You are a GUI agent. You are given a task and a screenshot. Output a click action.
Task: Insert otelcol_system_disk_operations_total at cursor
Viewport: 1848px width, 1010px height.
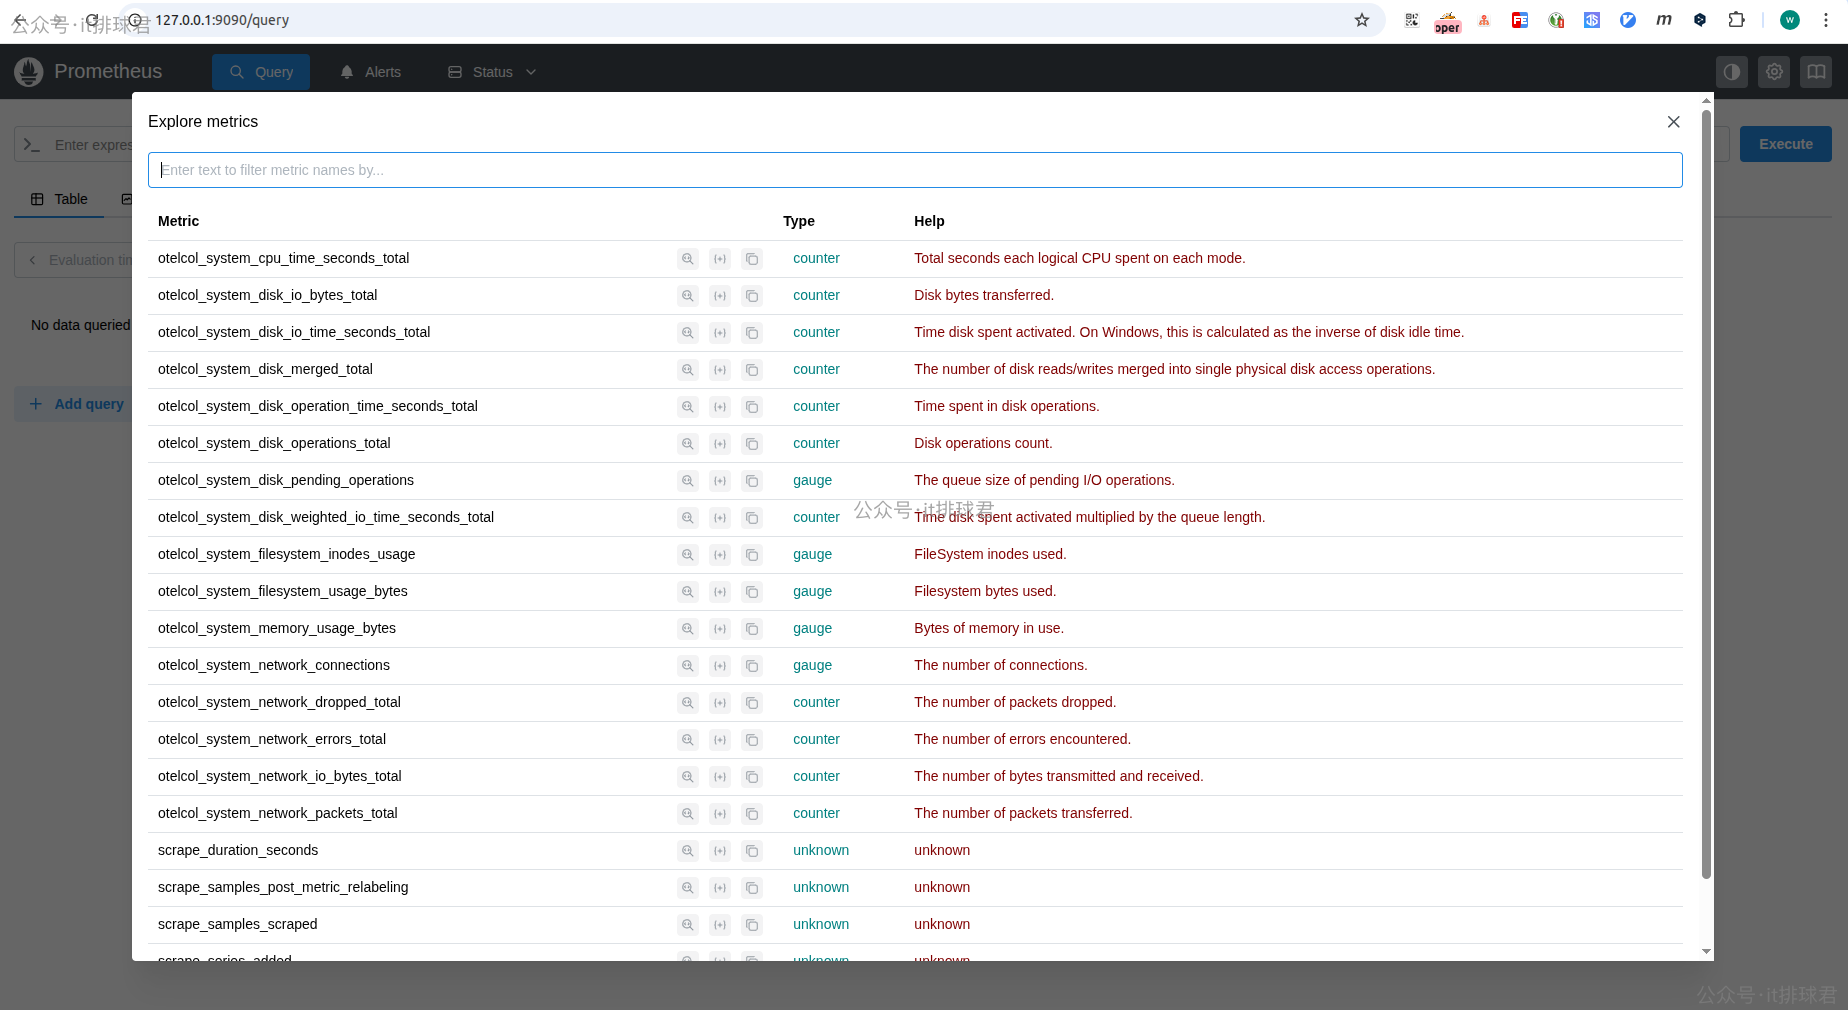coord(720,444)
